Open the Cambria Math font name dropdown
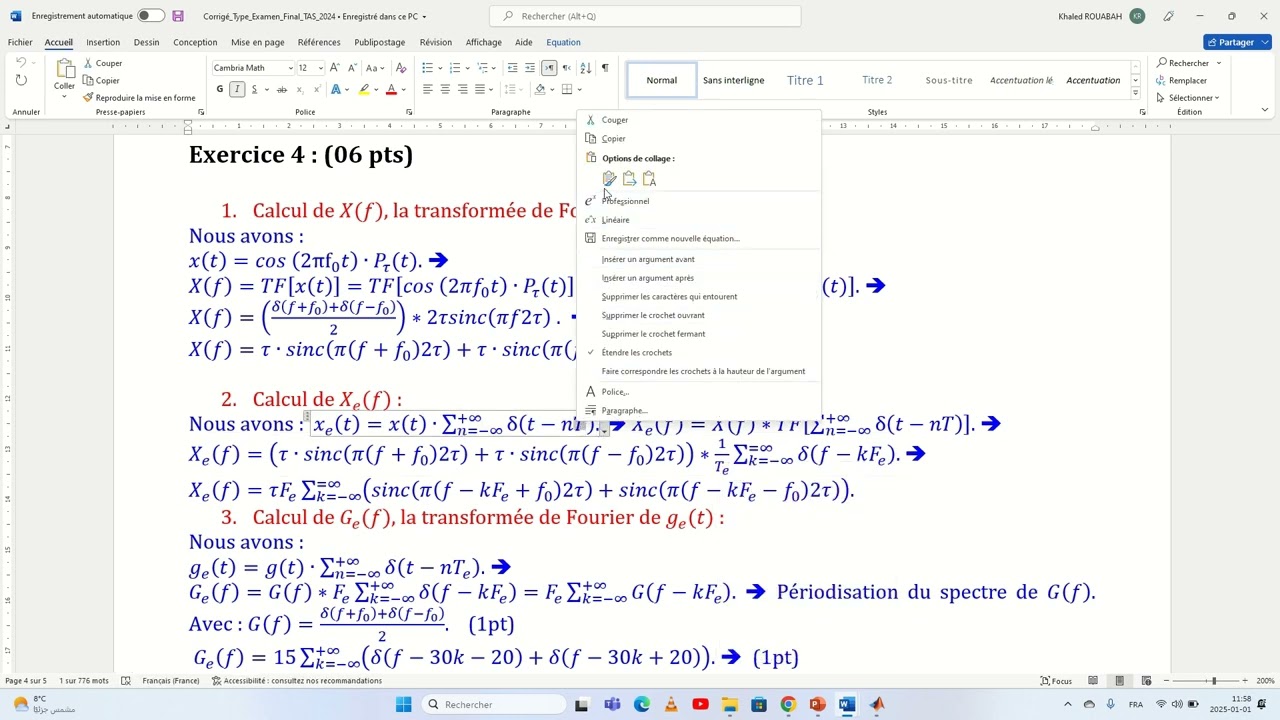1280x720 pixels. tap(290, 68)
